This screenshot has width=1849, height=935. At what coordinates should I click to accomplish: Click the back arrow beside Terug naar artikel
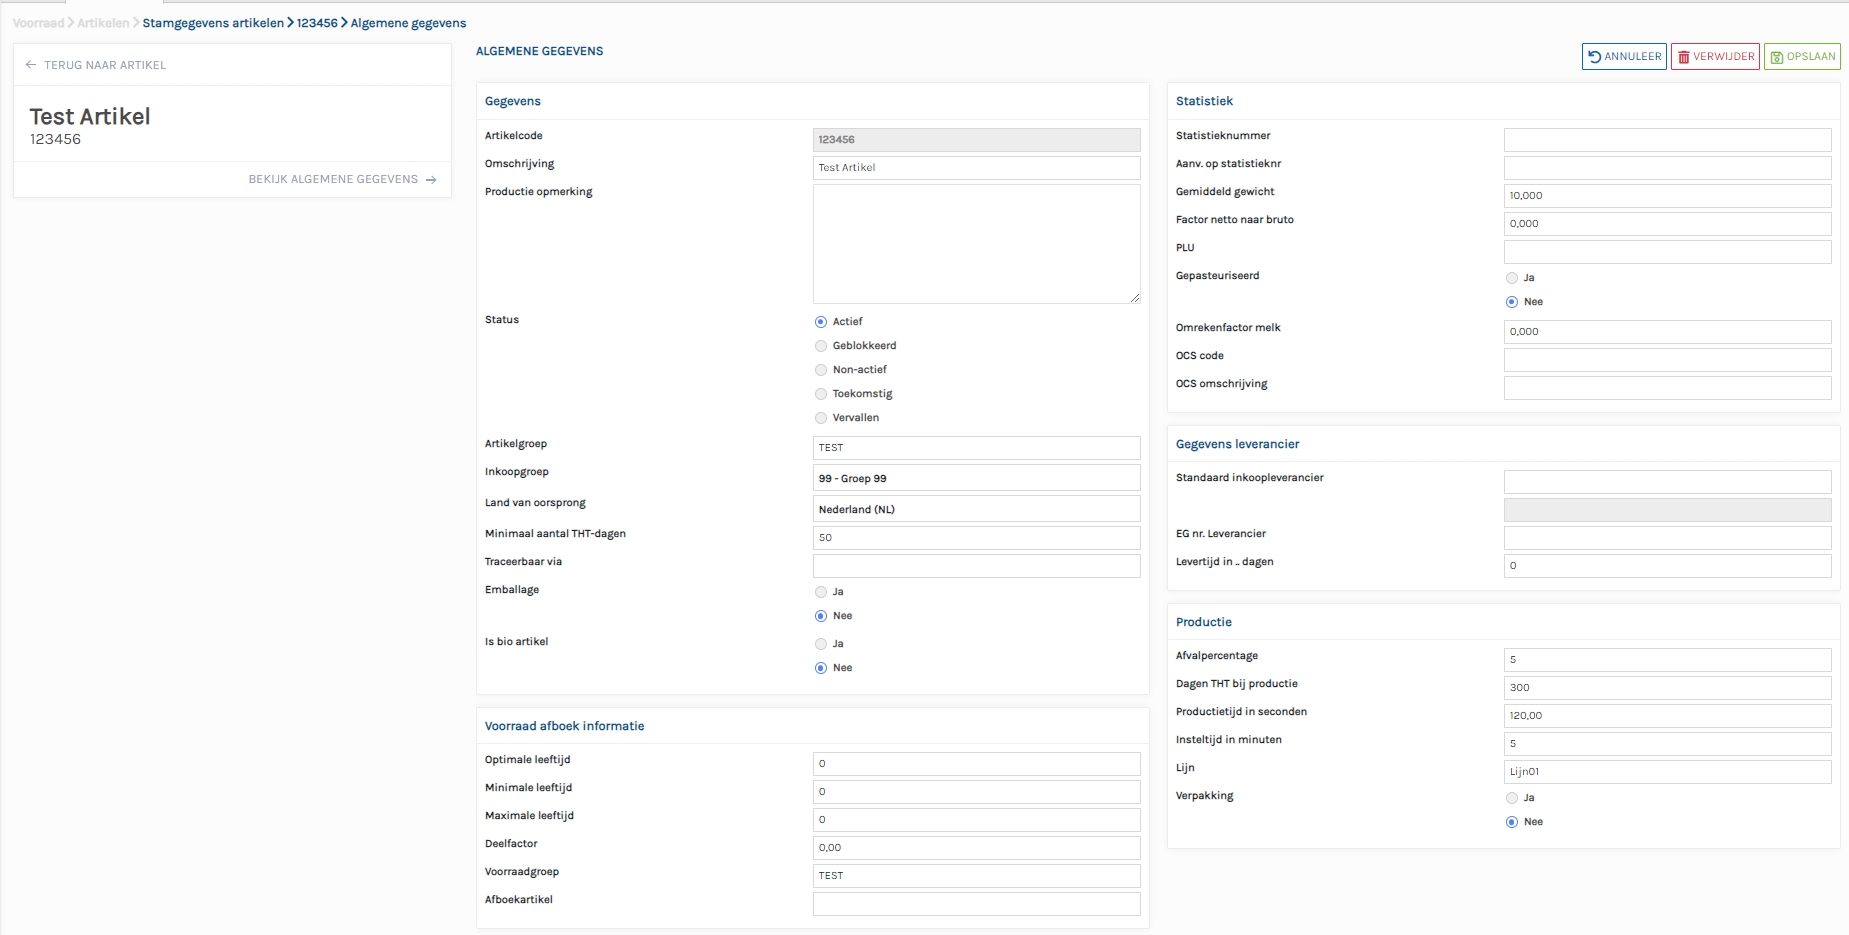point(31,65)
